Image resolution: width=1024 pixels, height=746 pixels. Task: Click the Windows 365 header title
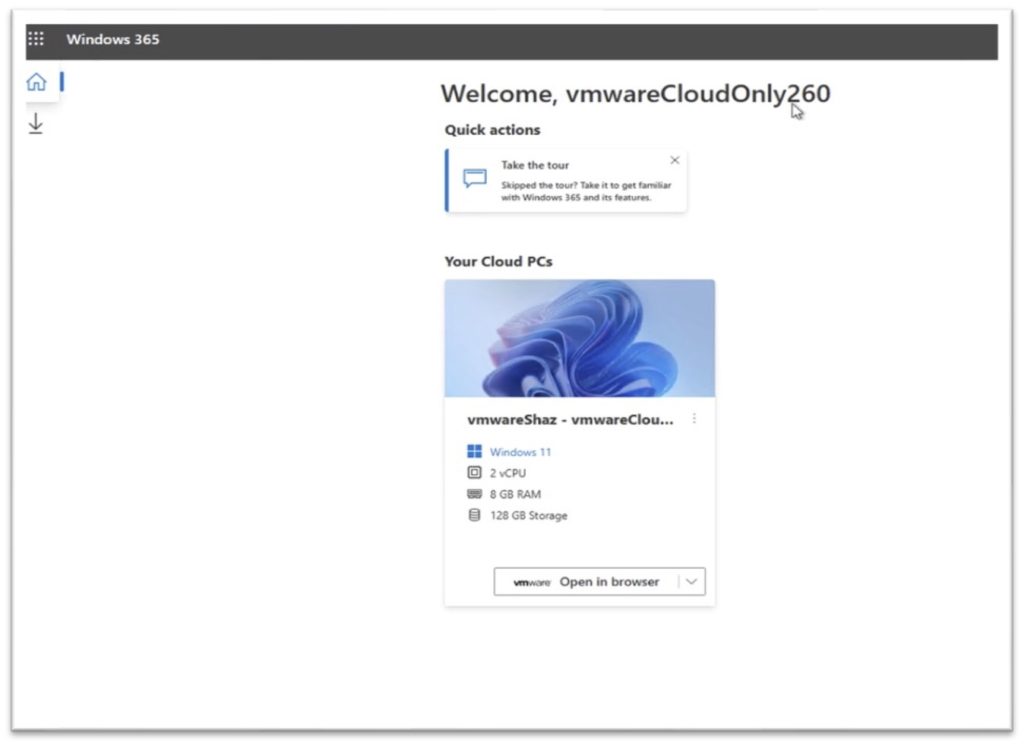pyautogui.click(x=112, y=39)
